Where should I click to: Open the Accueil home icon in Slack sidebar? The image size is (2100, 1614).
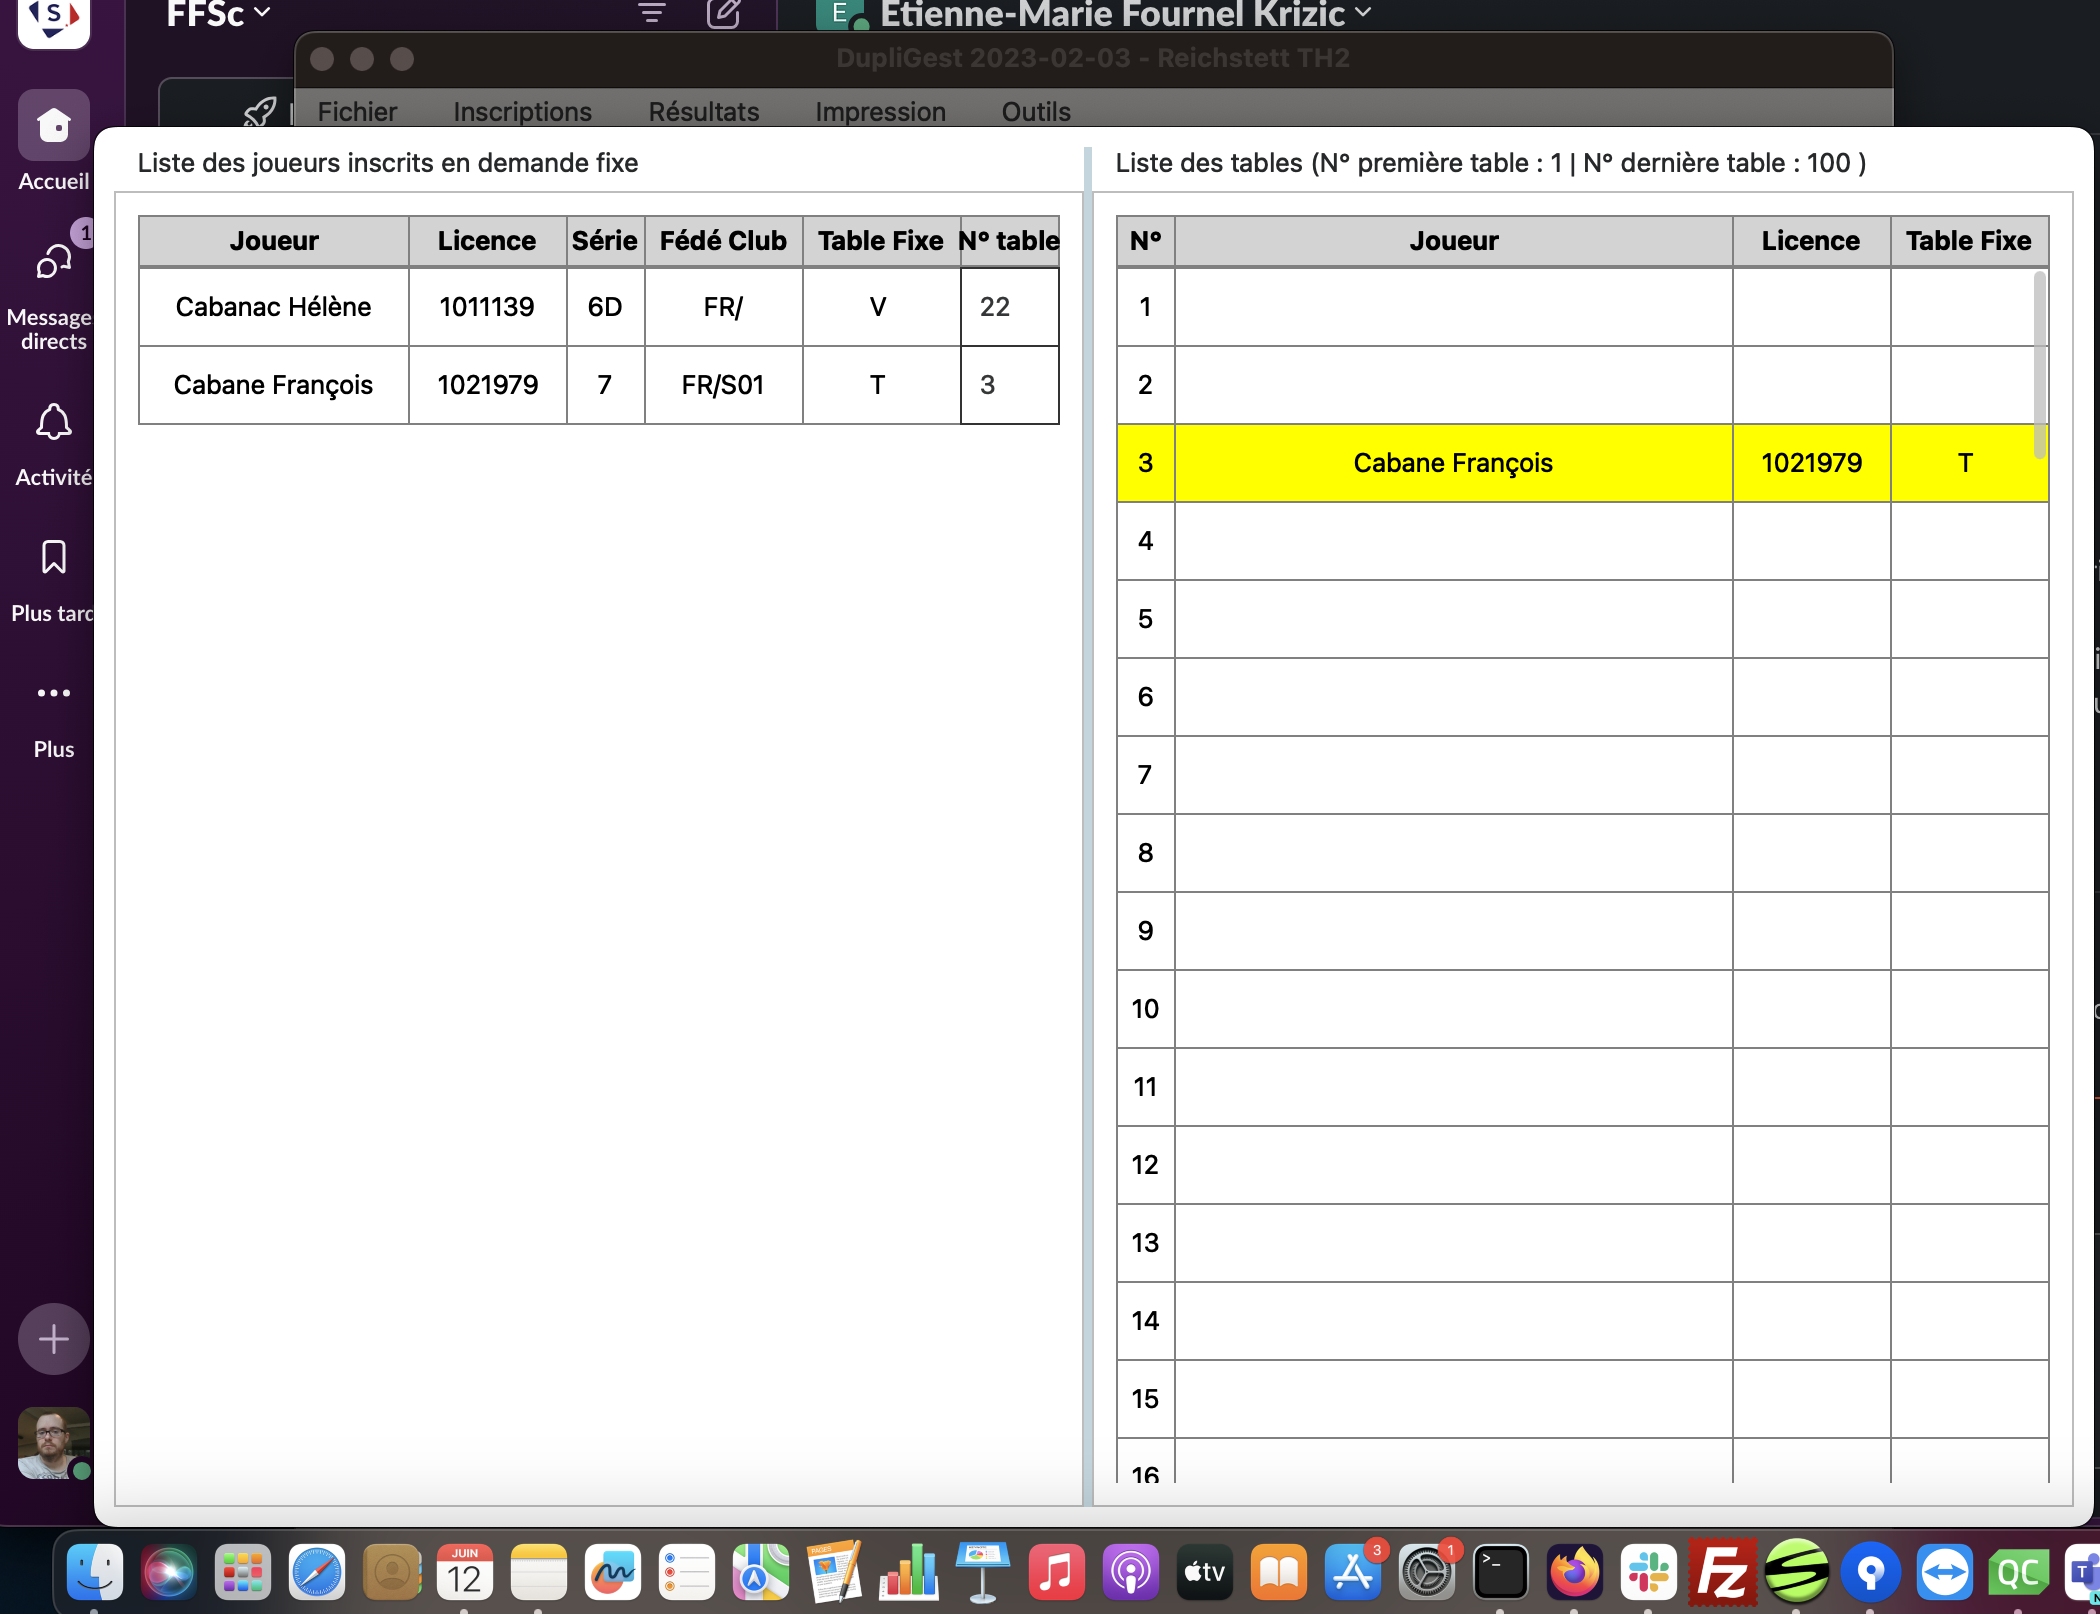[x=53, y=126]
